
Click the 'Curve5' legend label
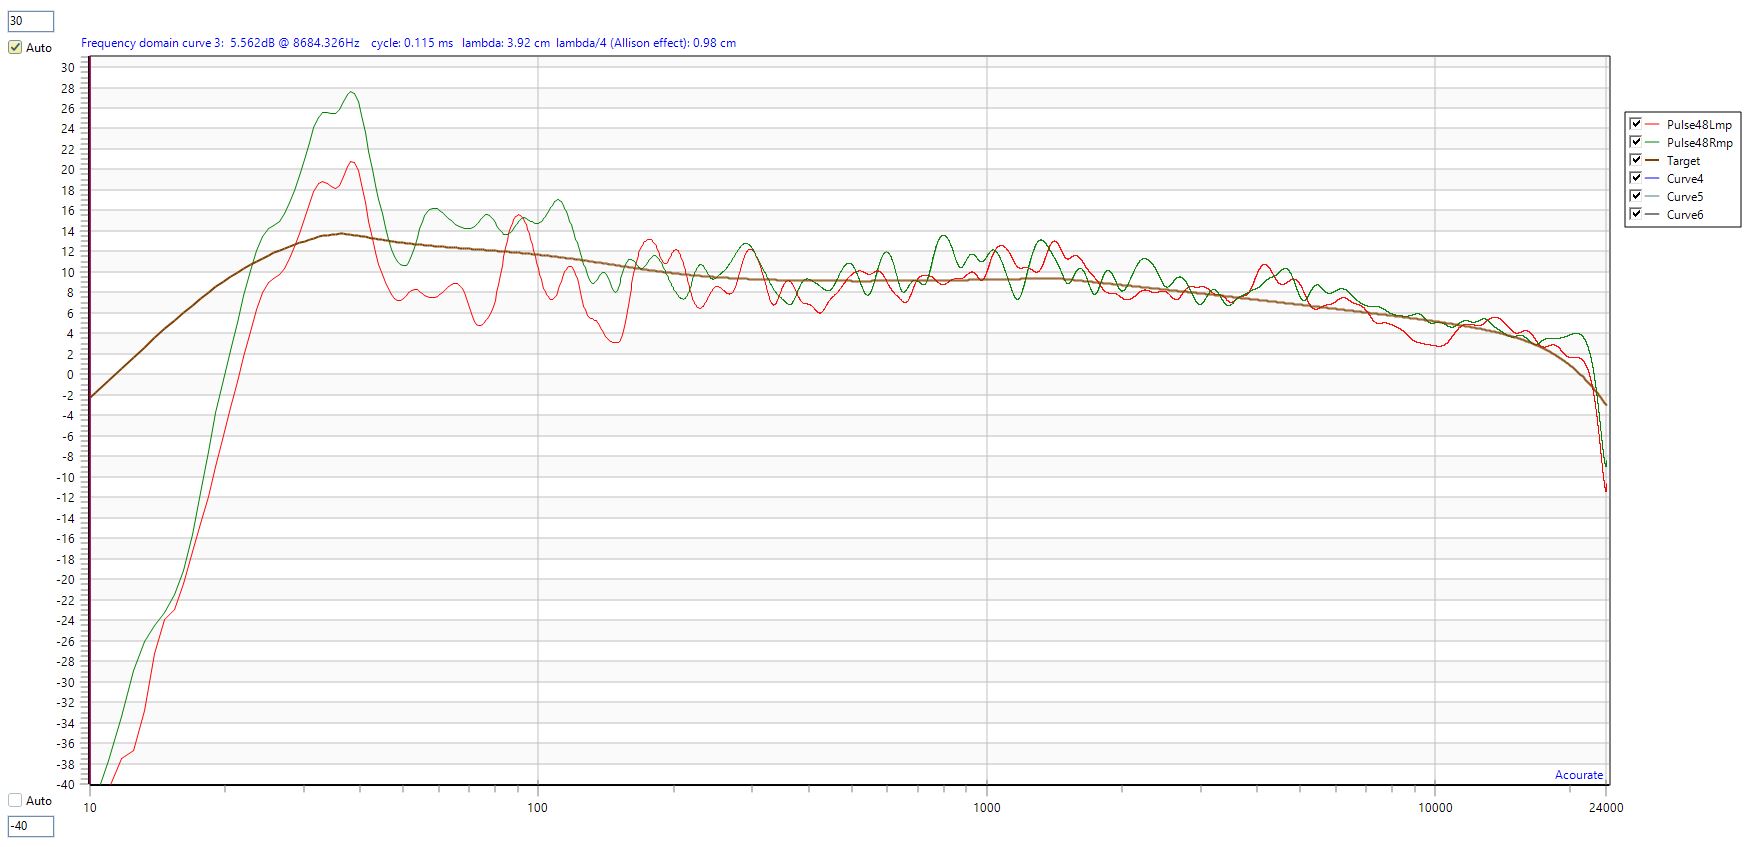1685,197
